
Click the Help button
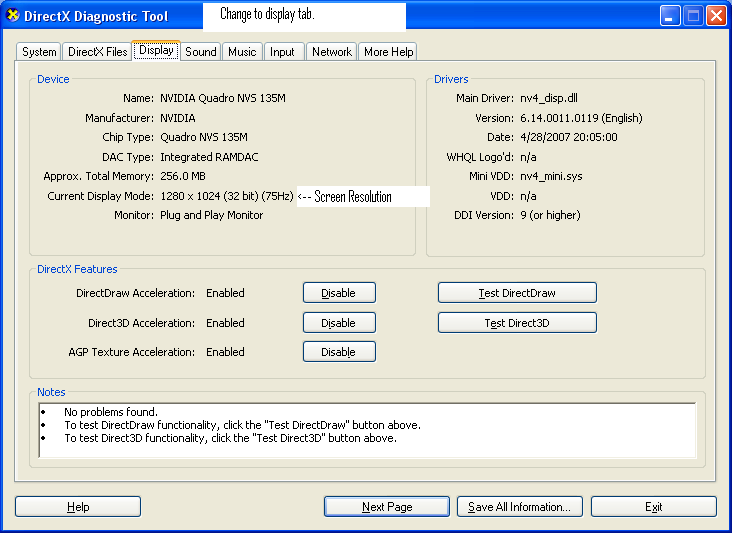pyautogui.click(x=78, y=507)
